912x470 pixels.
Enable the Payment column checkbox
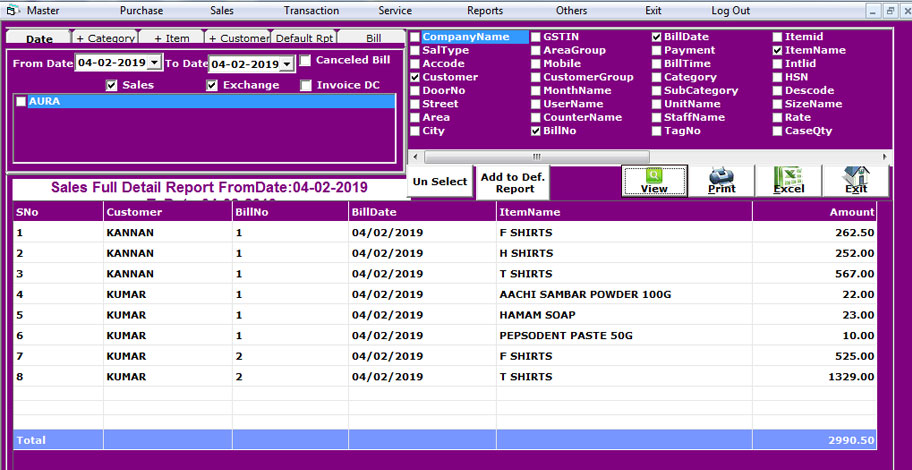(657, 51)
